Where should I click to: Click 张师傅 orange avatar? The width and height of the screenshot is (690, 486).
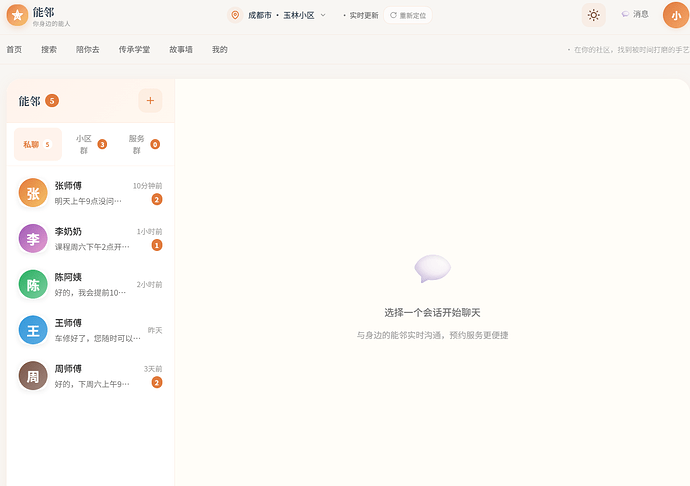coord(33,193)
